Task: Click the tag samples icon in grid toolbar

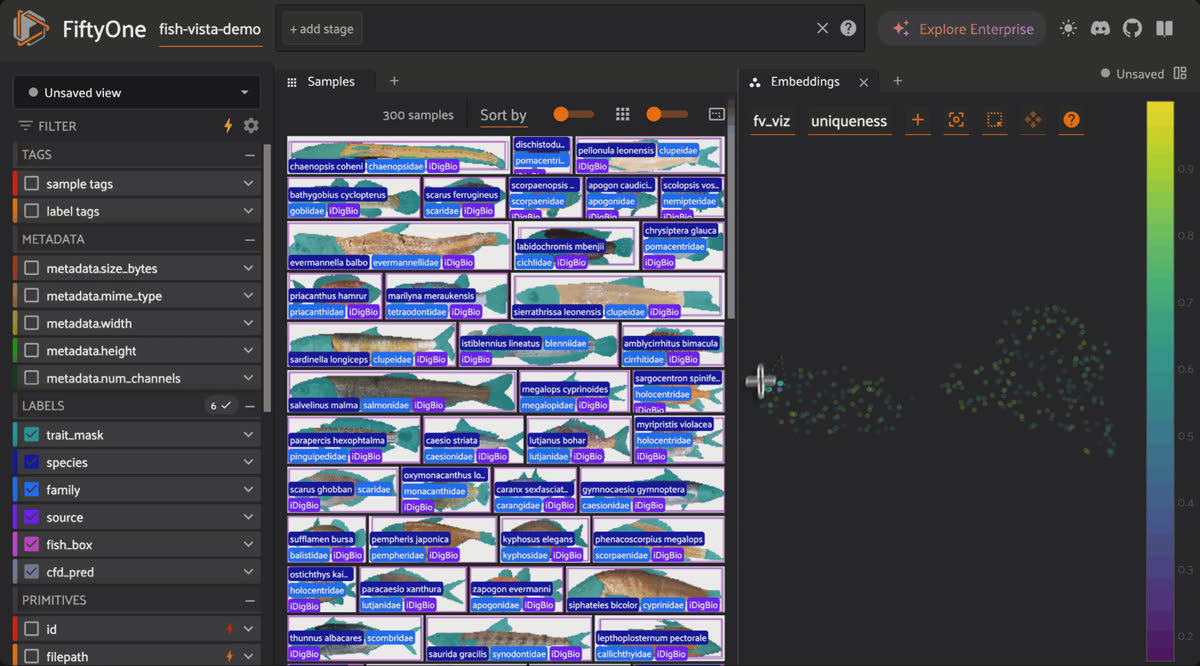Action: click(x=716, y=115)
